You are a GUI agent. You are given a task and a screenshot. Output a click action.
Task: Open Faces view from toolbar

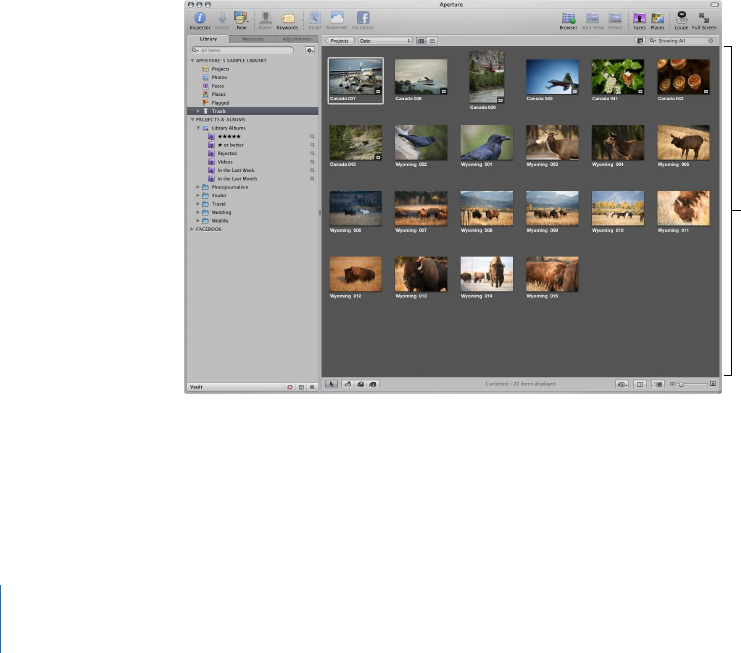pyautogui.click(x=639, y=20)
